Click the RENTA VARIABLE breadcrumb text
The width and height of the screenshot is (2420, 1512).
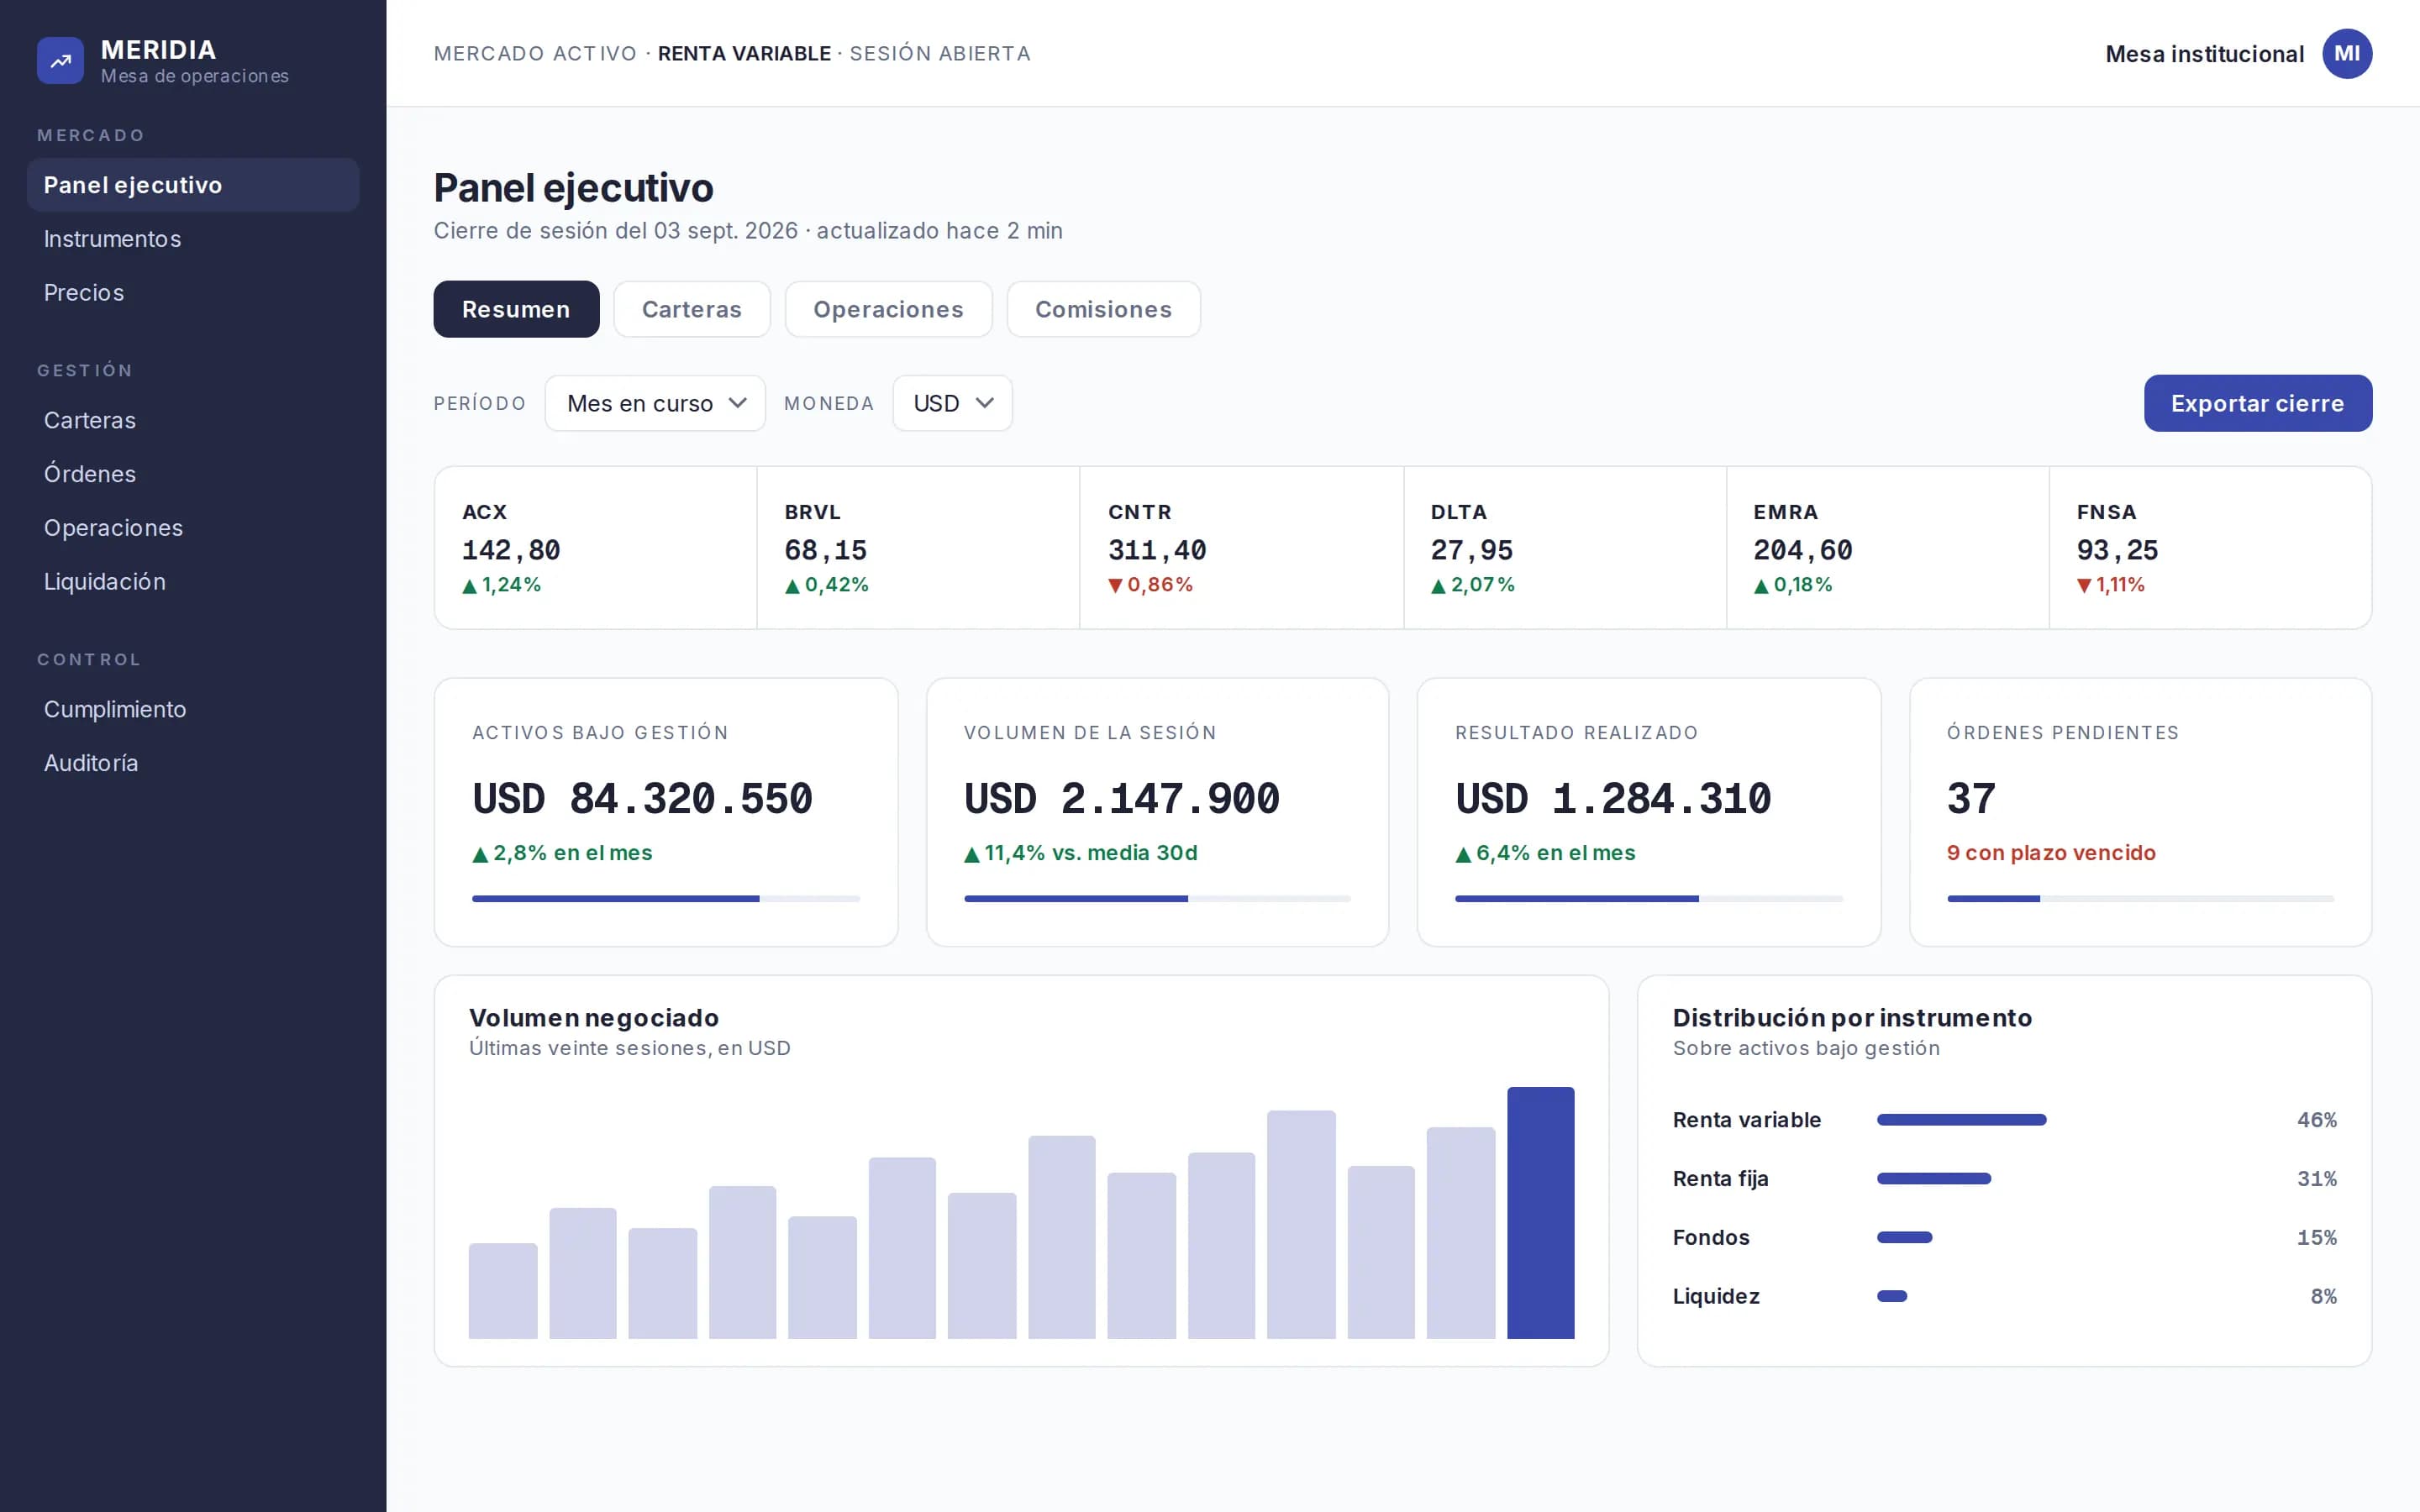(744, 54)
